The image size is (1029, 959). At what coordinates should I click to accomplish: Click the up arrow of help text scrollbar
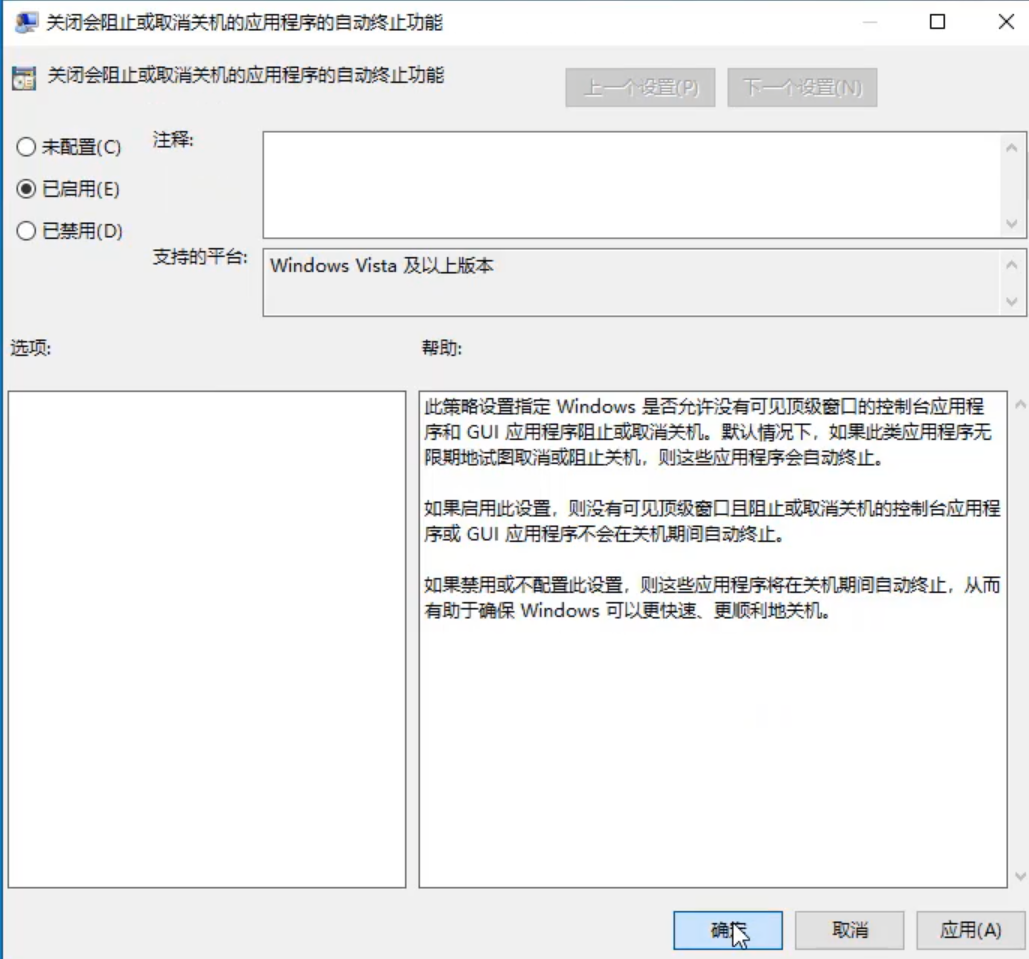click(1019, 405)
